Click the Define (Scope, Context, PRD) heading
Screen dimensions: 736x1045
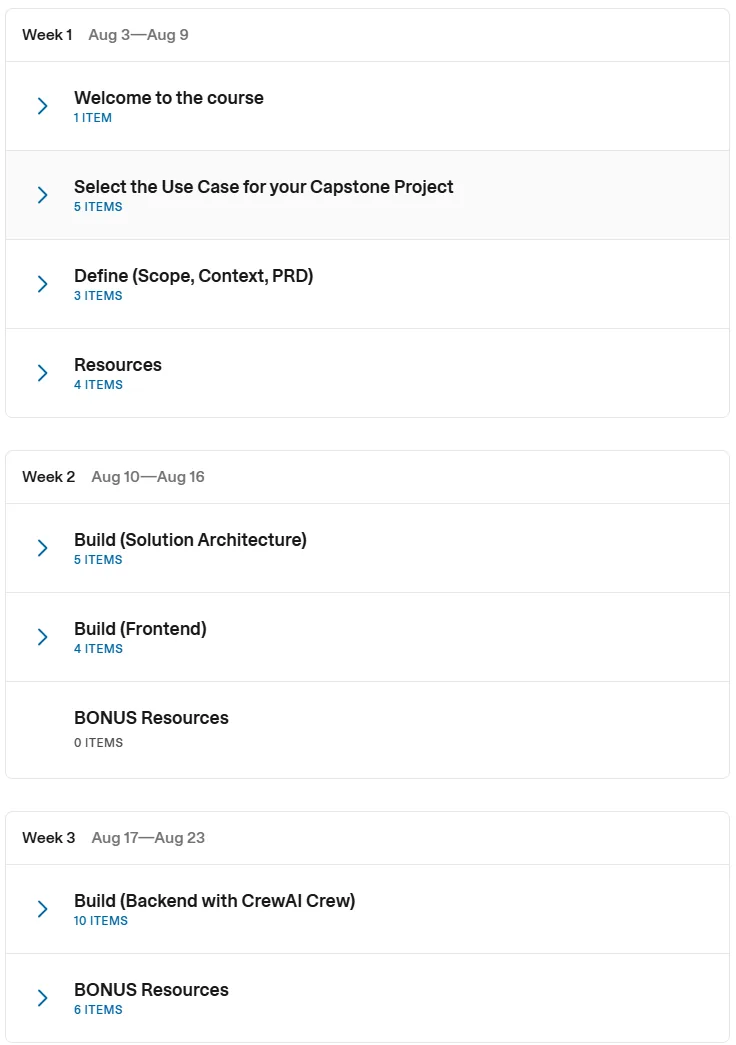point(193,276)
